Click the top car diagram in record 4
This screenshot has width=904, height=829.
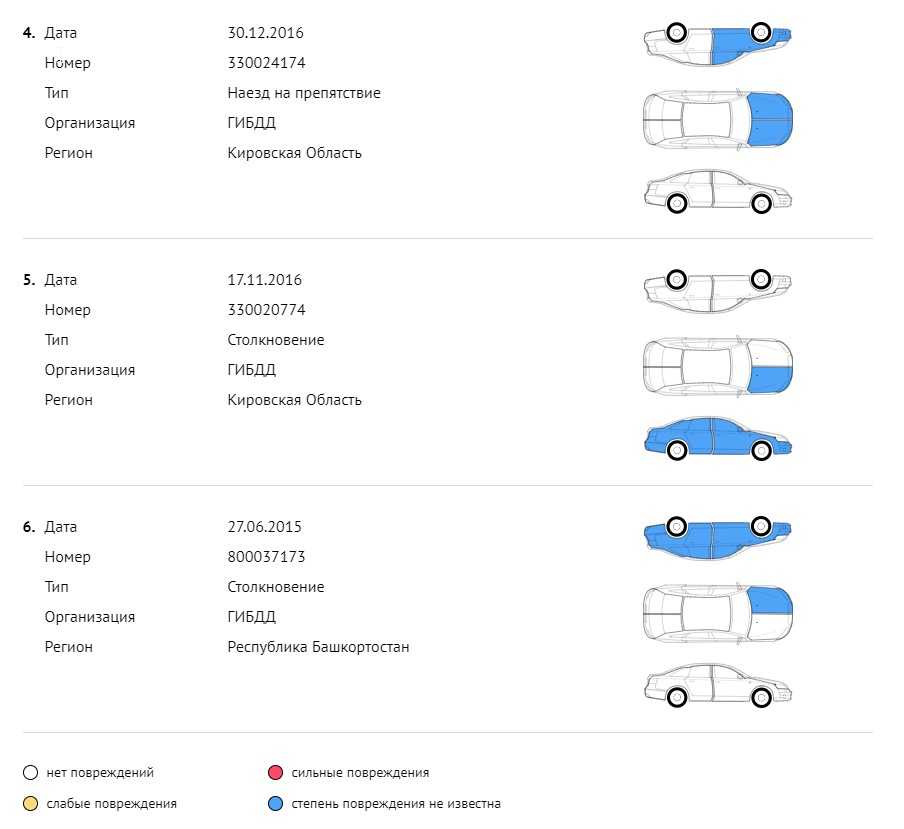717,42
